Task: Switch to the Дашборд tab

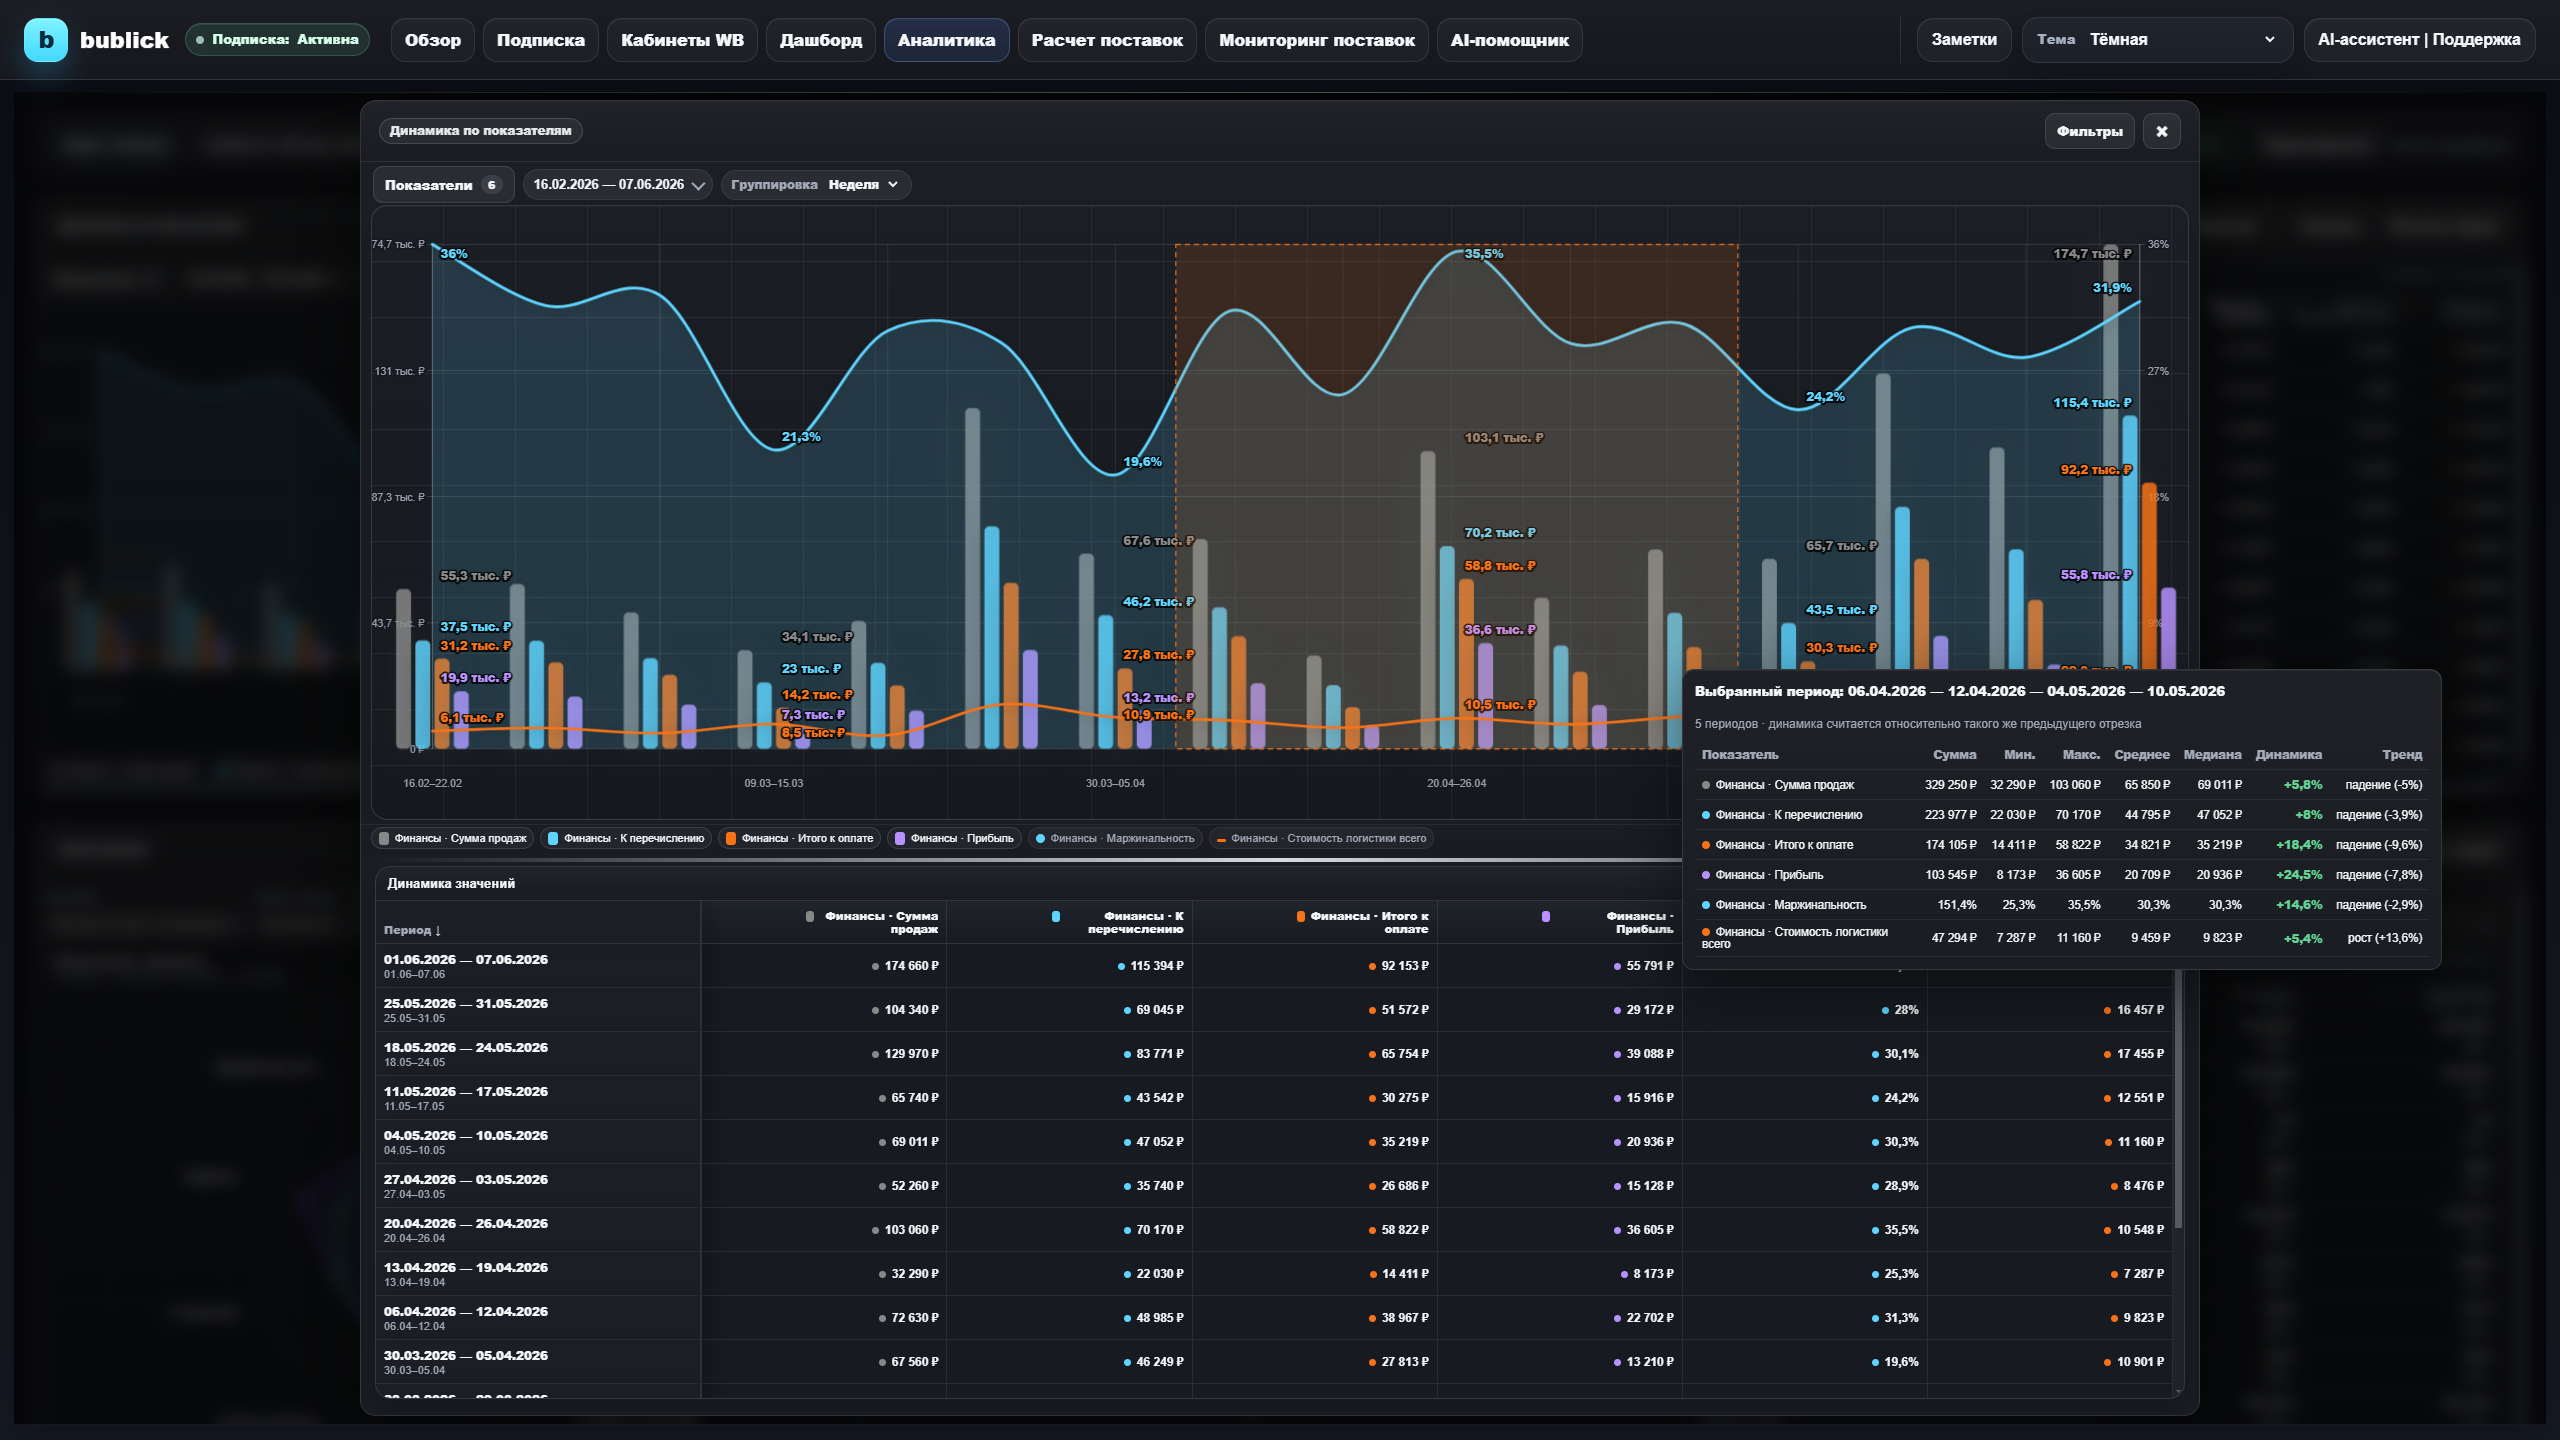Action: (x=820, y=40)
